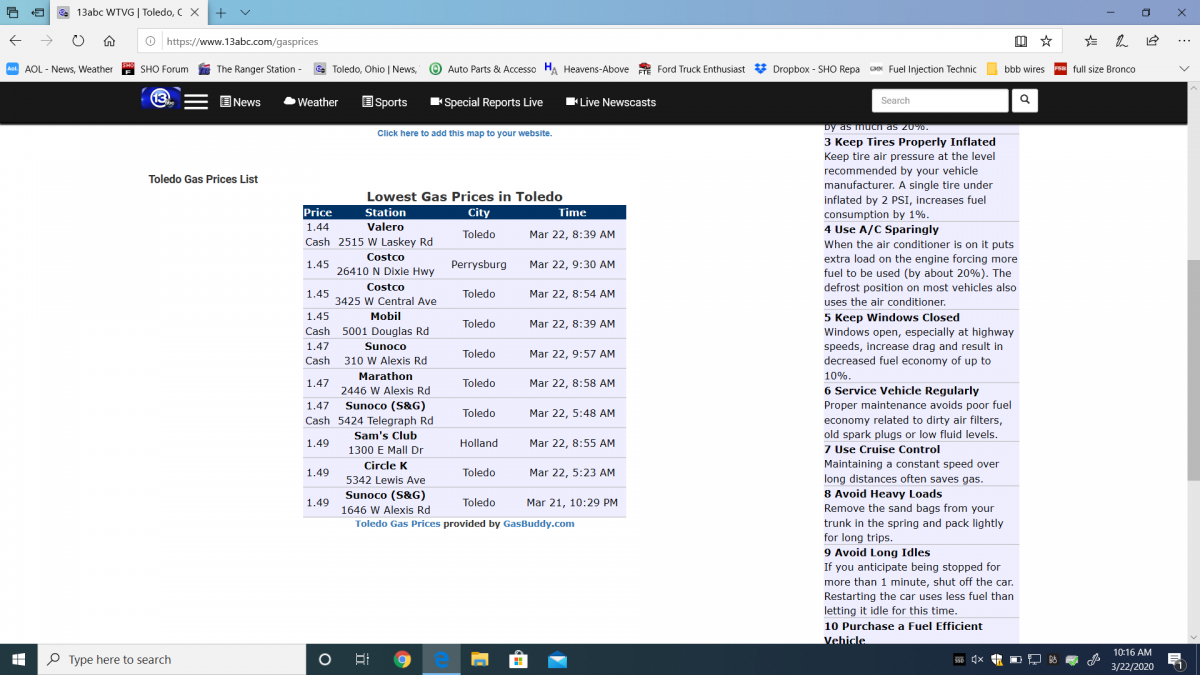Share this page using share icon
This screenshot has height=675, width=1200.
pos(1153,41)
